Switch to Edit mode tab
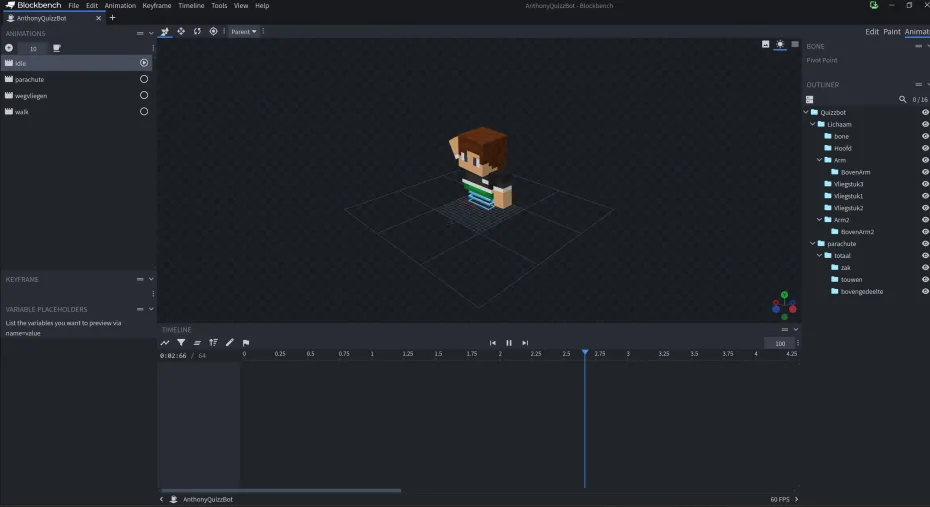This screenshot has height=507, width=930. [x=872, y=31]
